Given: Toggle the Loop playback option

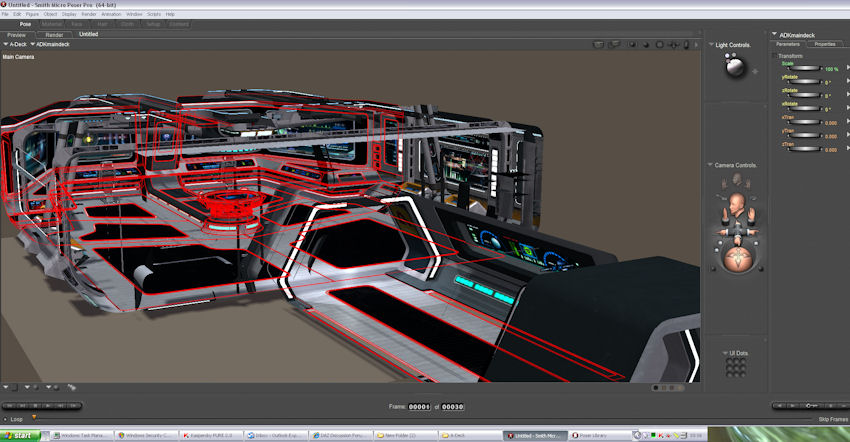Looking at the screenshot, I should pos(14,418).
